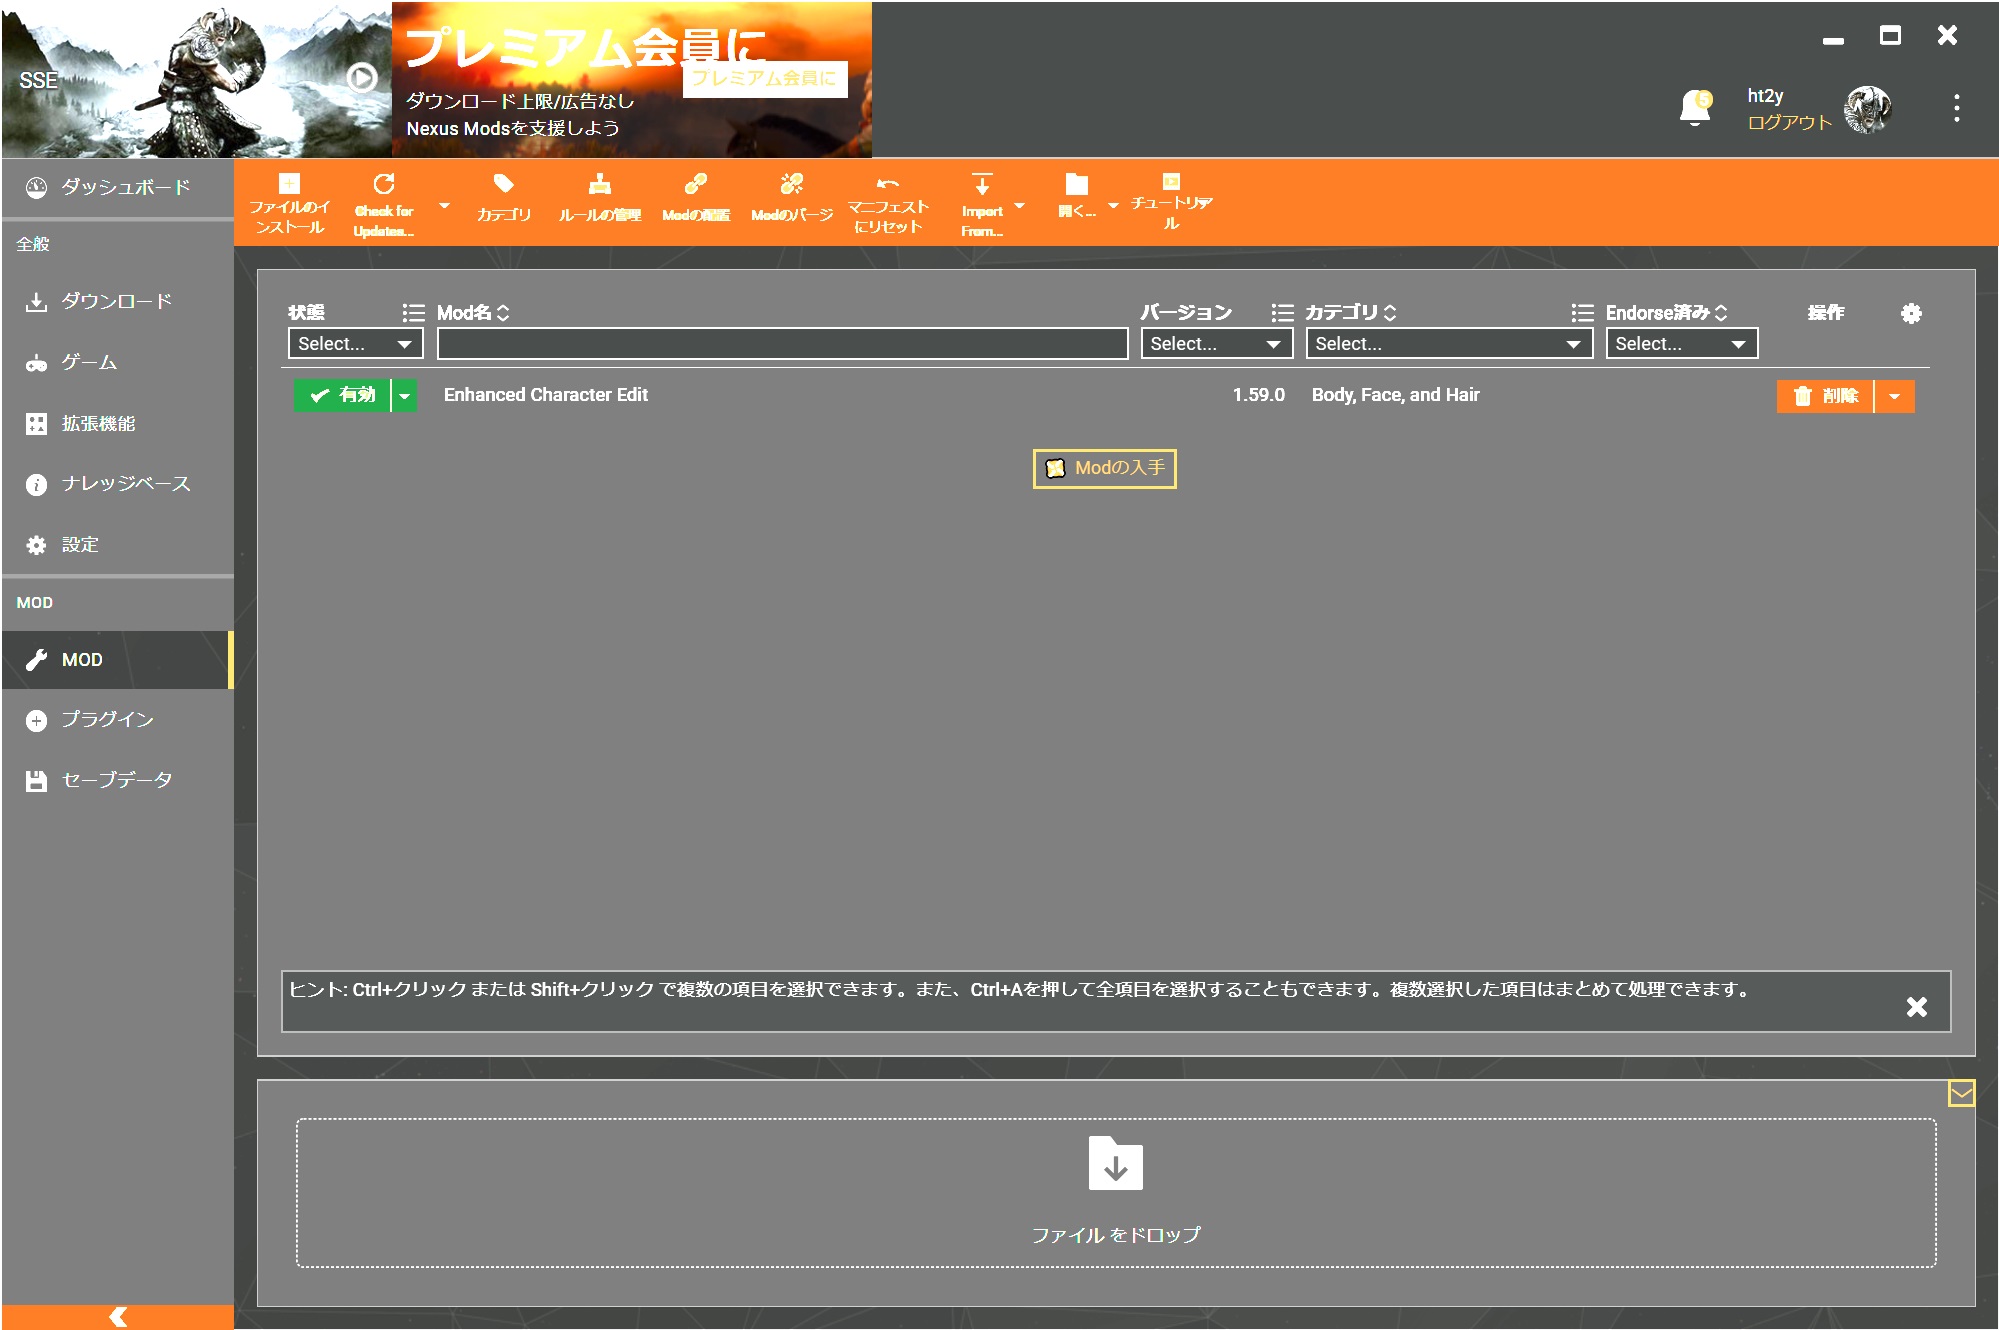1999x1330 pixels.
Task: Expand the arrow next to 削除 button
Action: coord(1894,396)
